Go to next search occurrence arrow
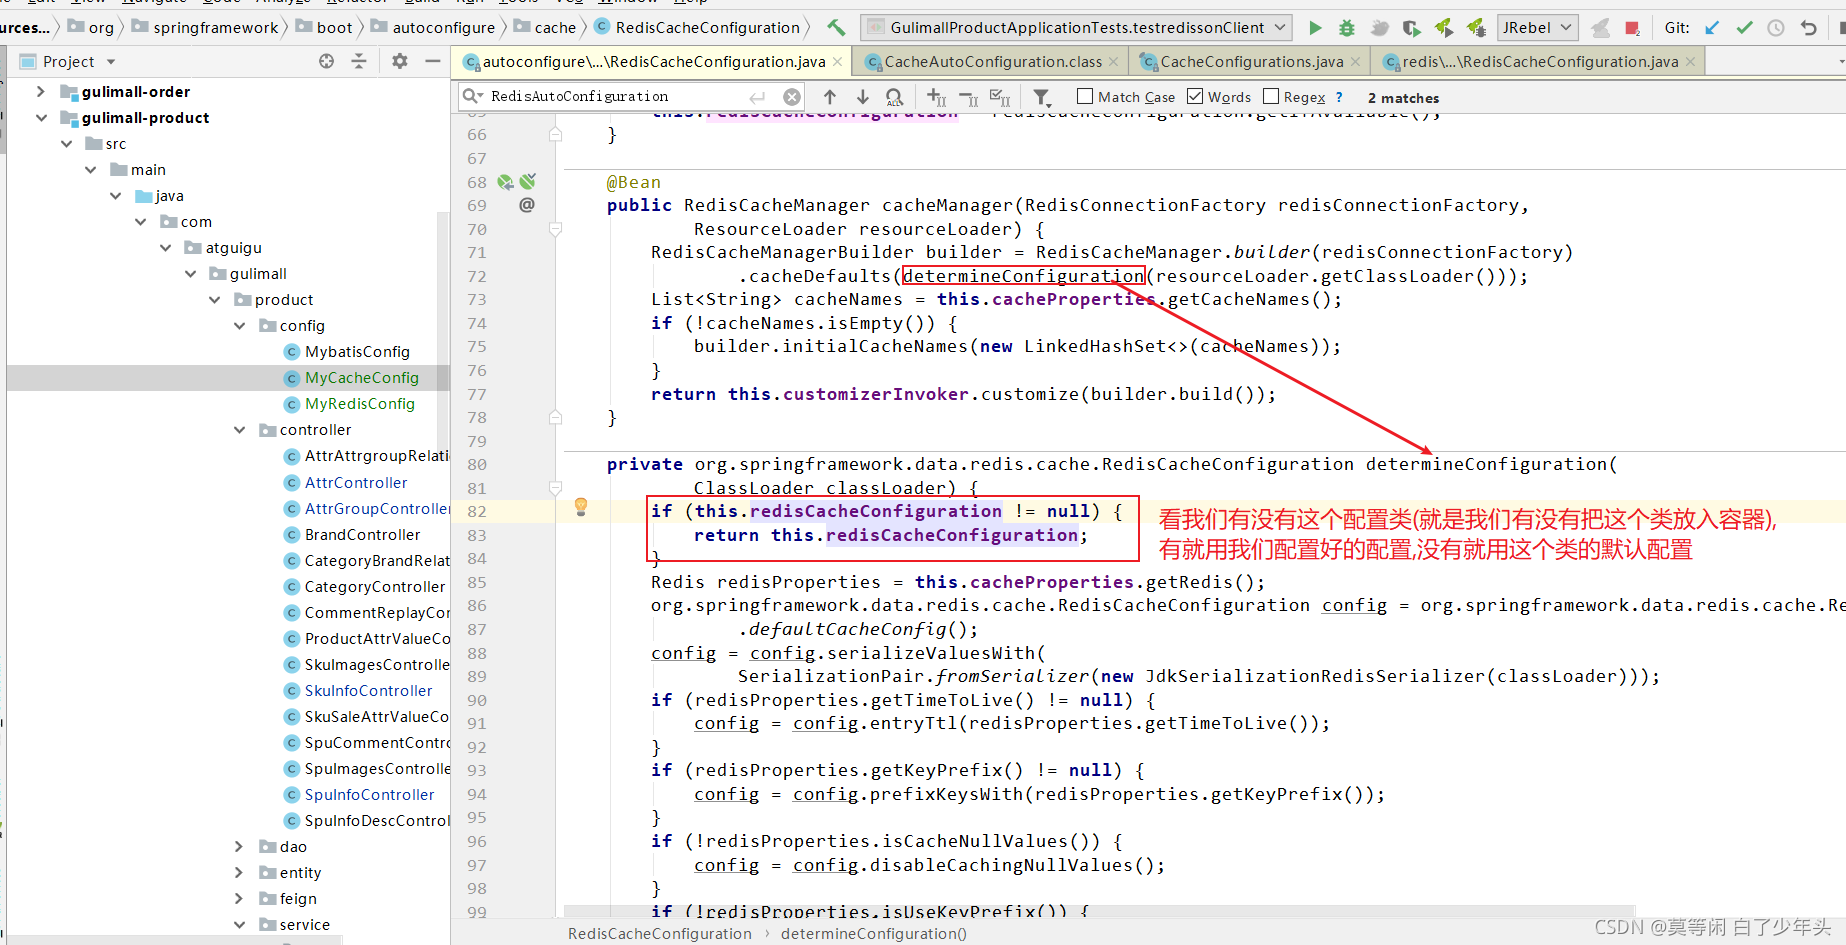 [x=862, y=97]
